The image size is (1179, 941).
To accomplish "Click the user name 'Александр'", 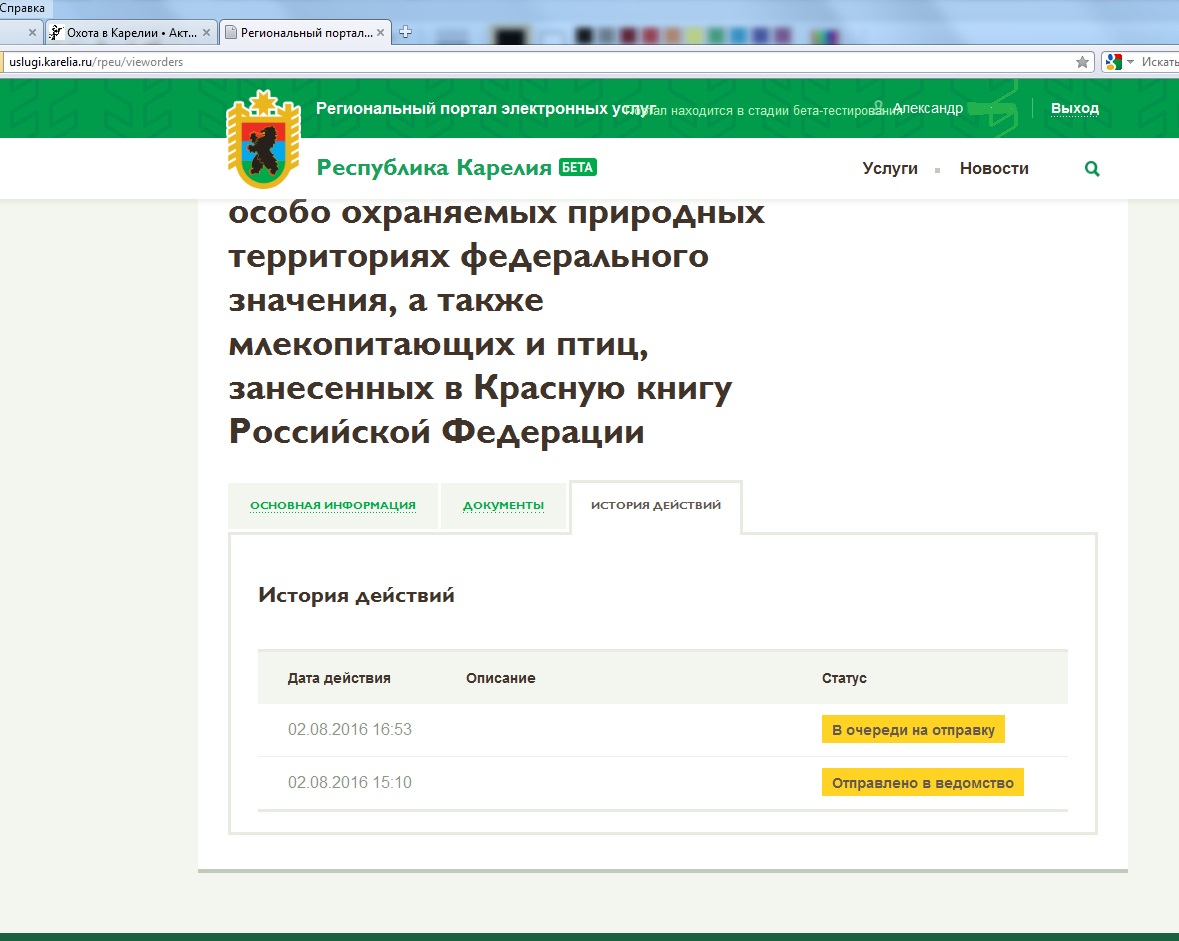I will point(927,108).
